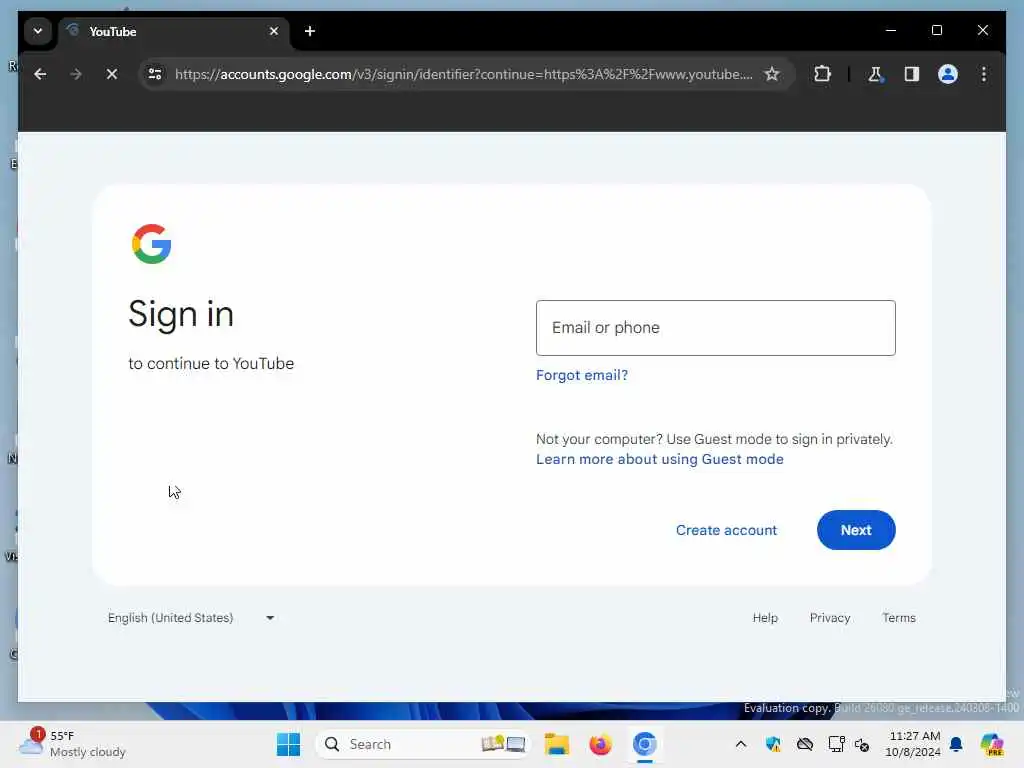
Task: Click the Forgot email? link
Action: [581, 375]
